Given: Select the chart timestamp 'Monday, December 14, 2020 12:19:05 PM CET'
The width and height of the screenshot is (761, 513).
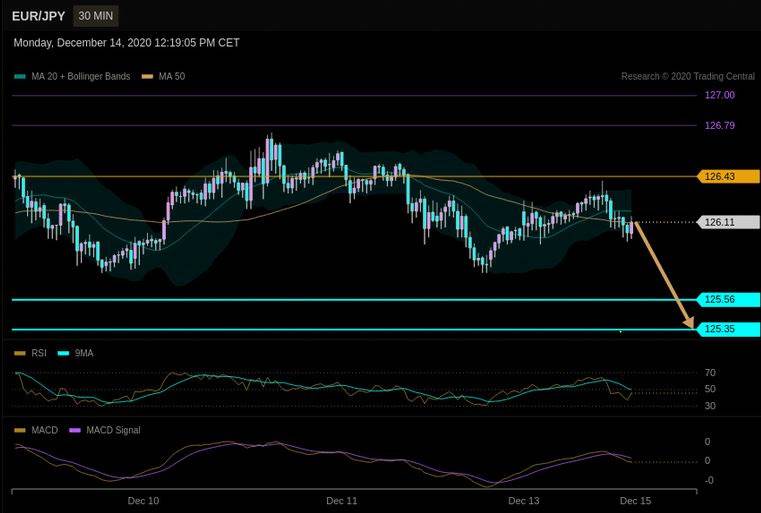Looking at the screenshot, I should [126, 43].
